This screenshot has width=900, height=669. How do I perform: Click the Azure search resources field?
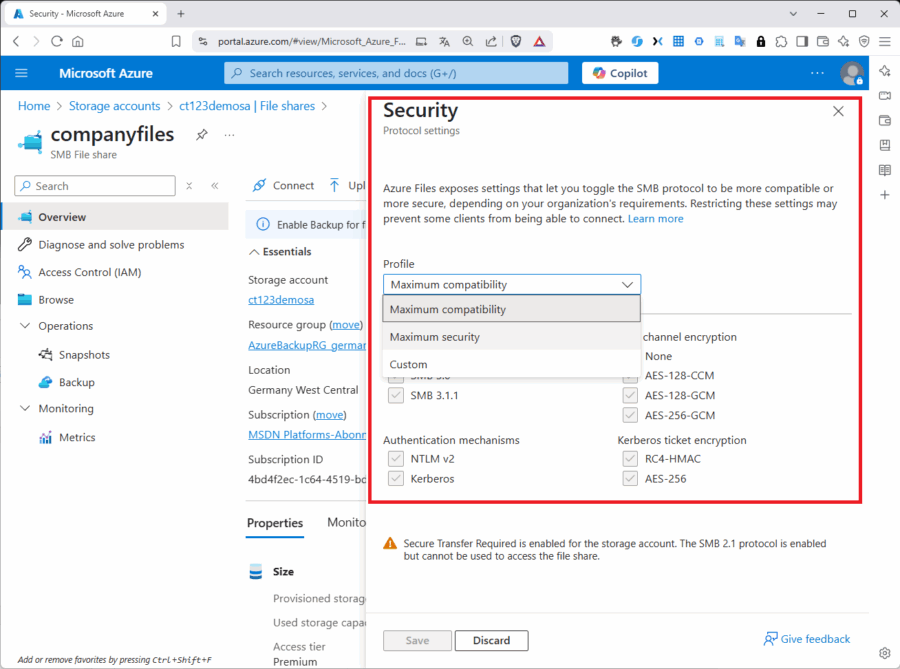(396, 73)
